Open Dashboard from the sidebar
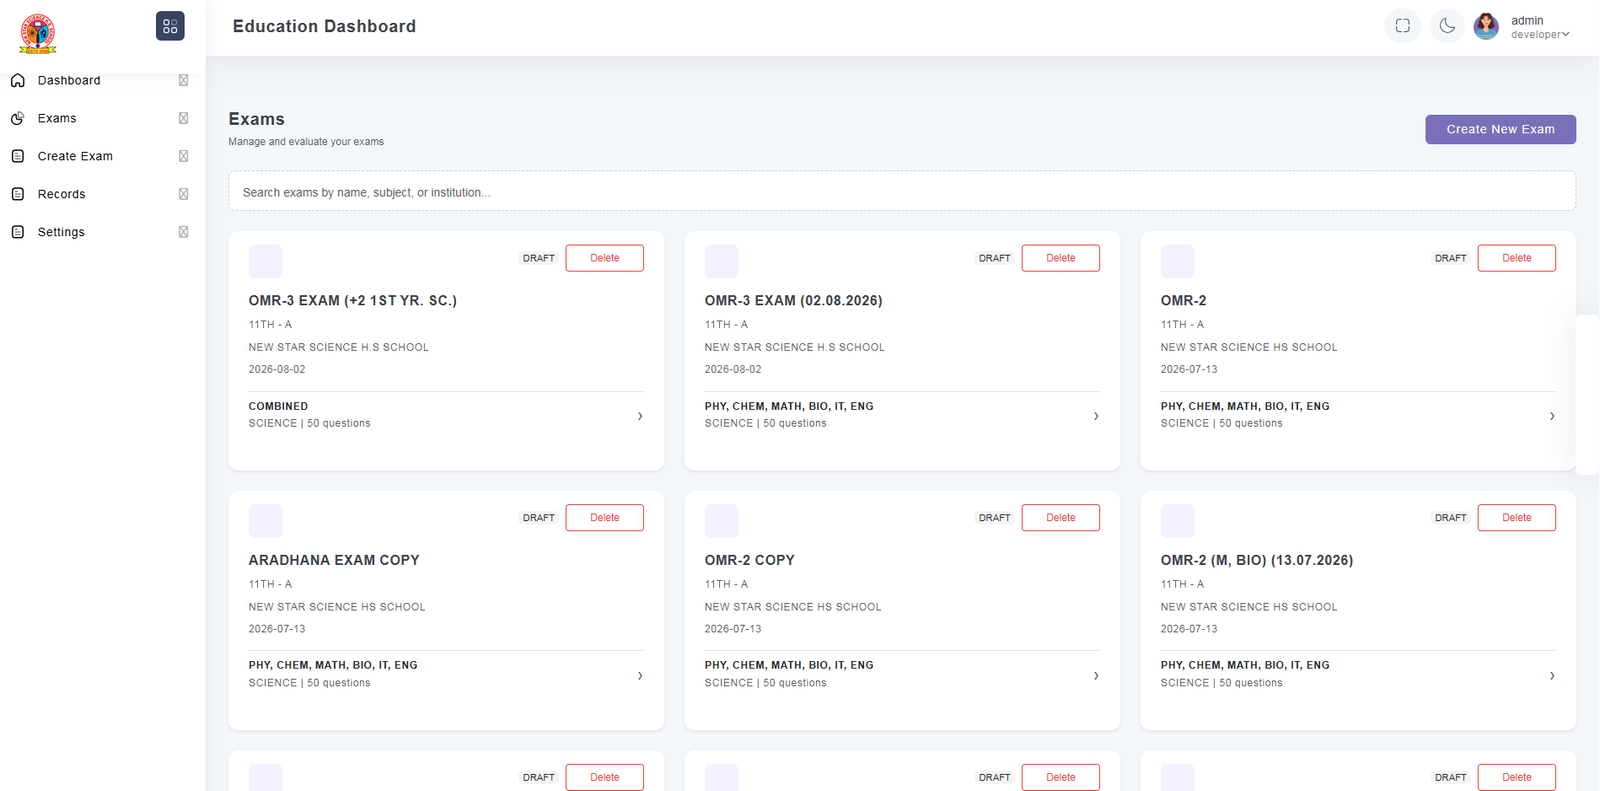 pyautogui.click(x=69, y=80)
